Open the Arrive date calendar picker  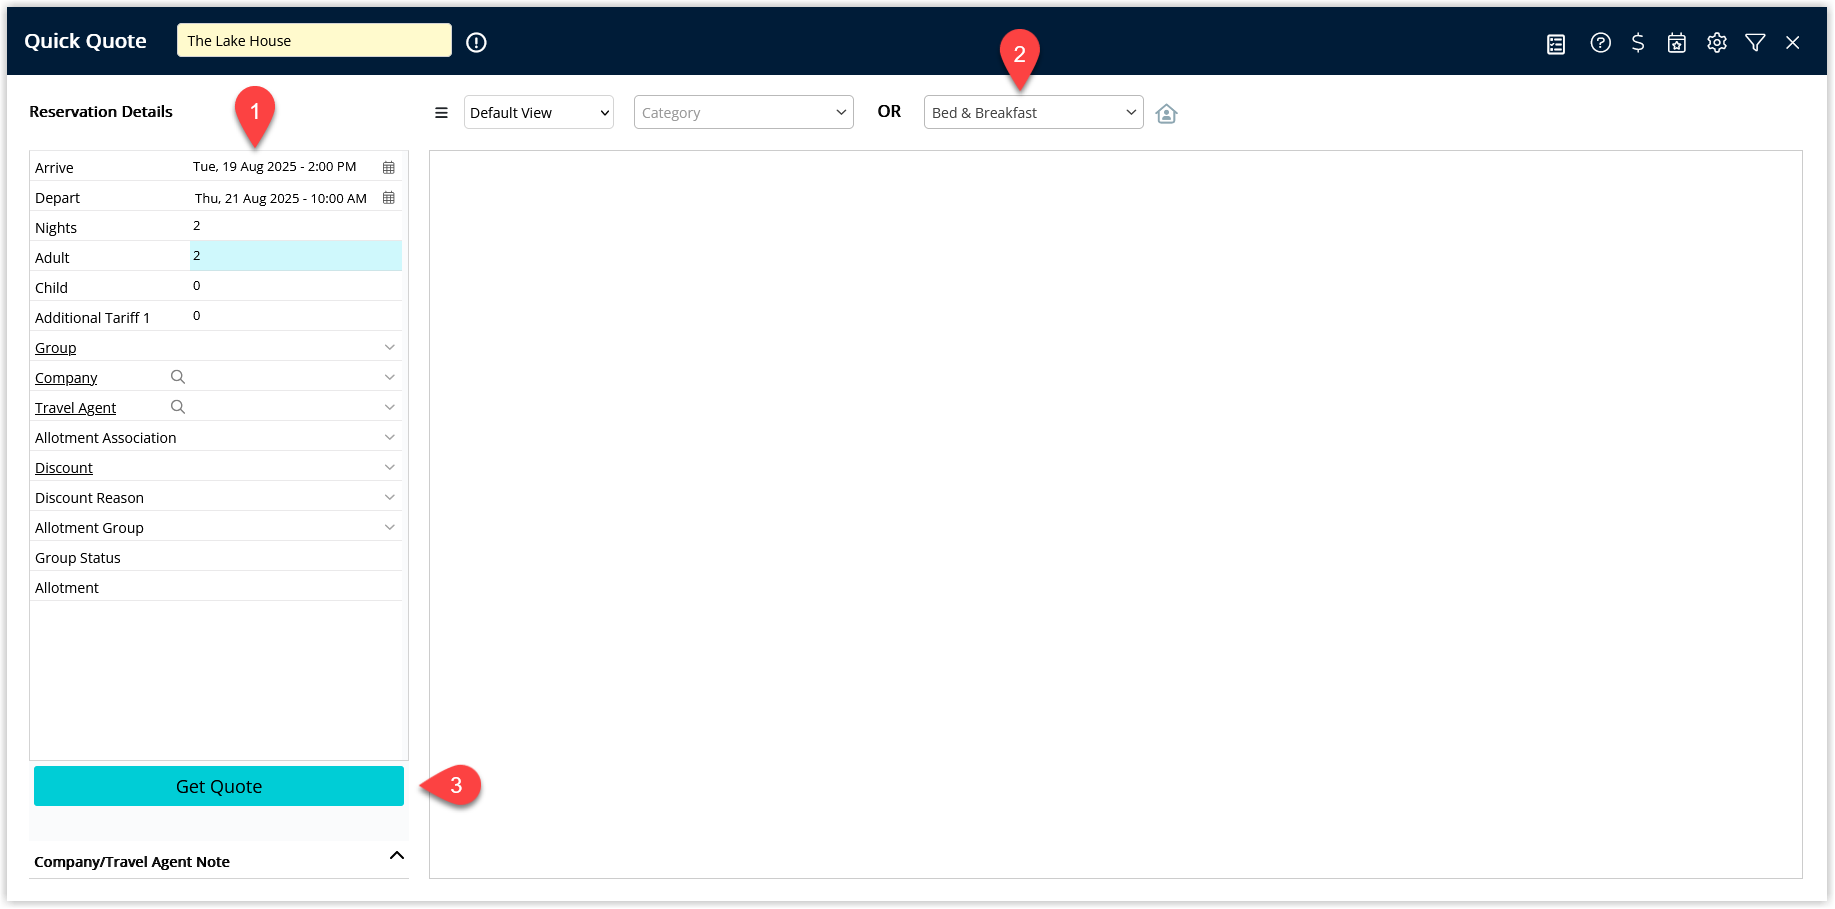pyautogui.click(x=389, y=167)
